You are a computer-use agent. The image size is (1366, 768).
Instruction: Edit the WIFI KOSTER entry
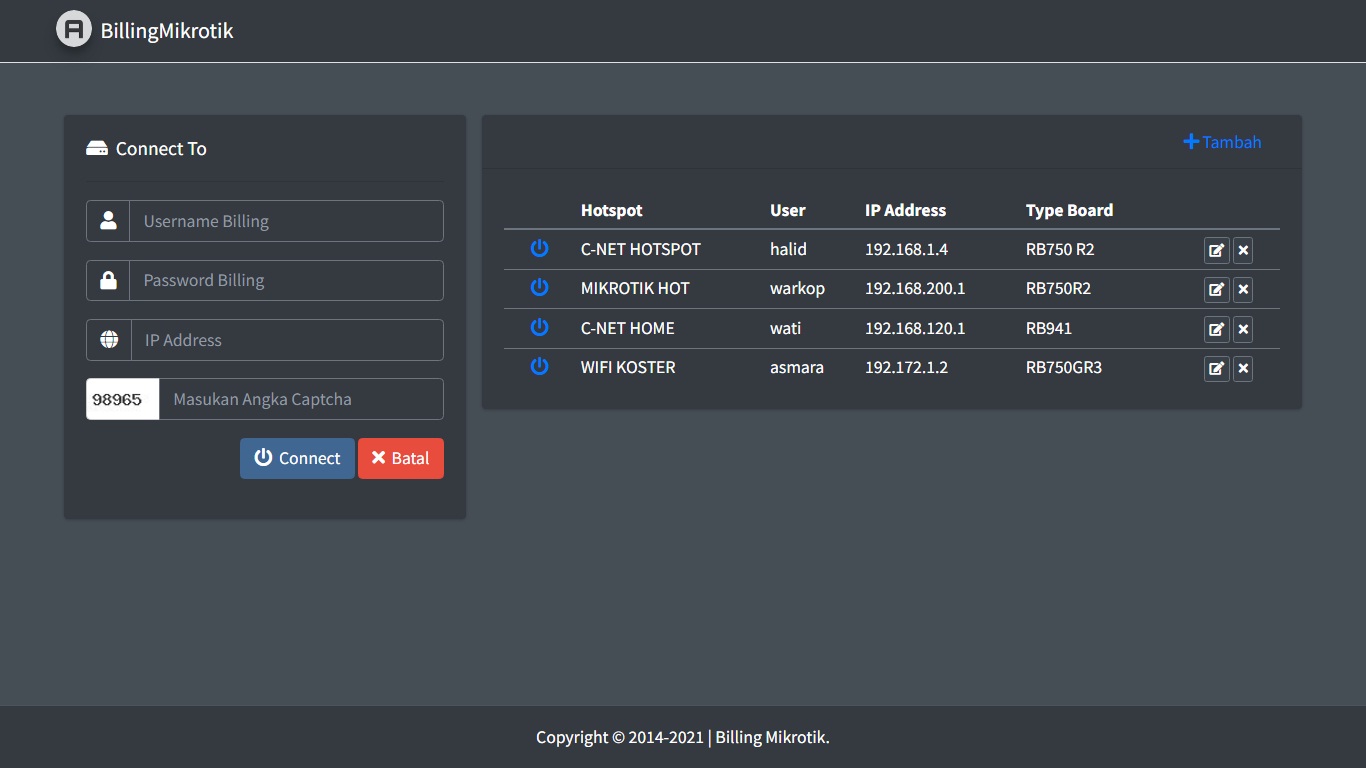(x=1216, y=369)
